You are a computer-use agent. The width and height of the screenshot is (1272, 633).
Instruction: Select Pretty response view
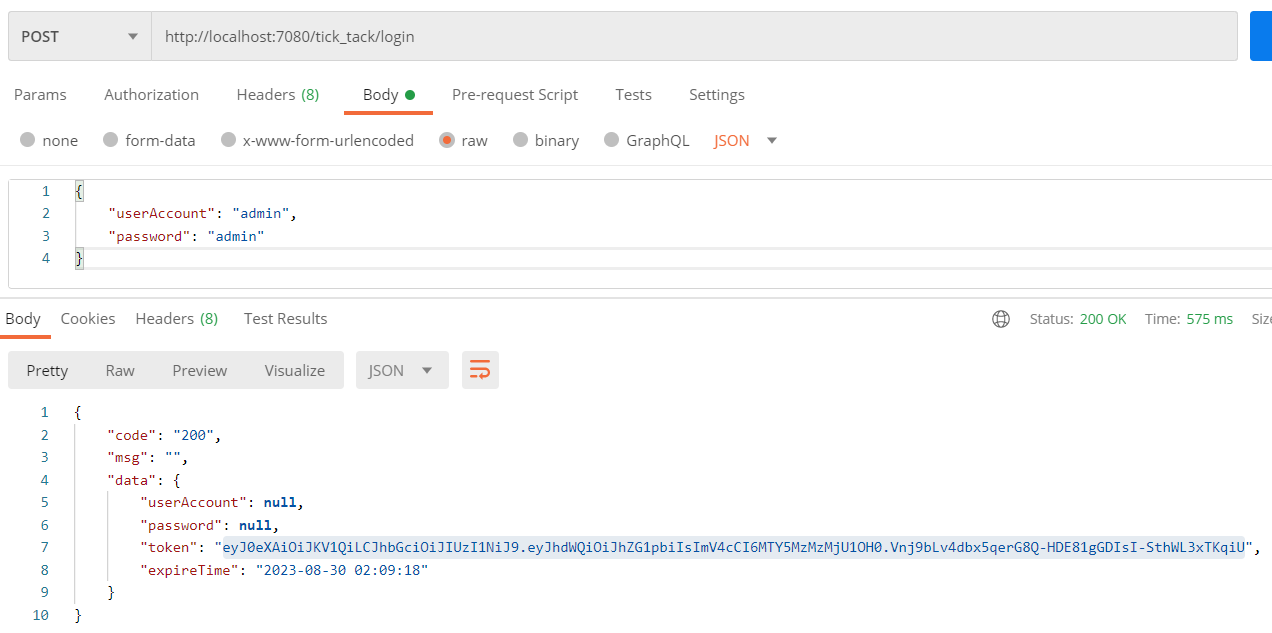click(47, 370)
